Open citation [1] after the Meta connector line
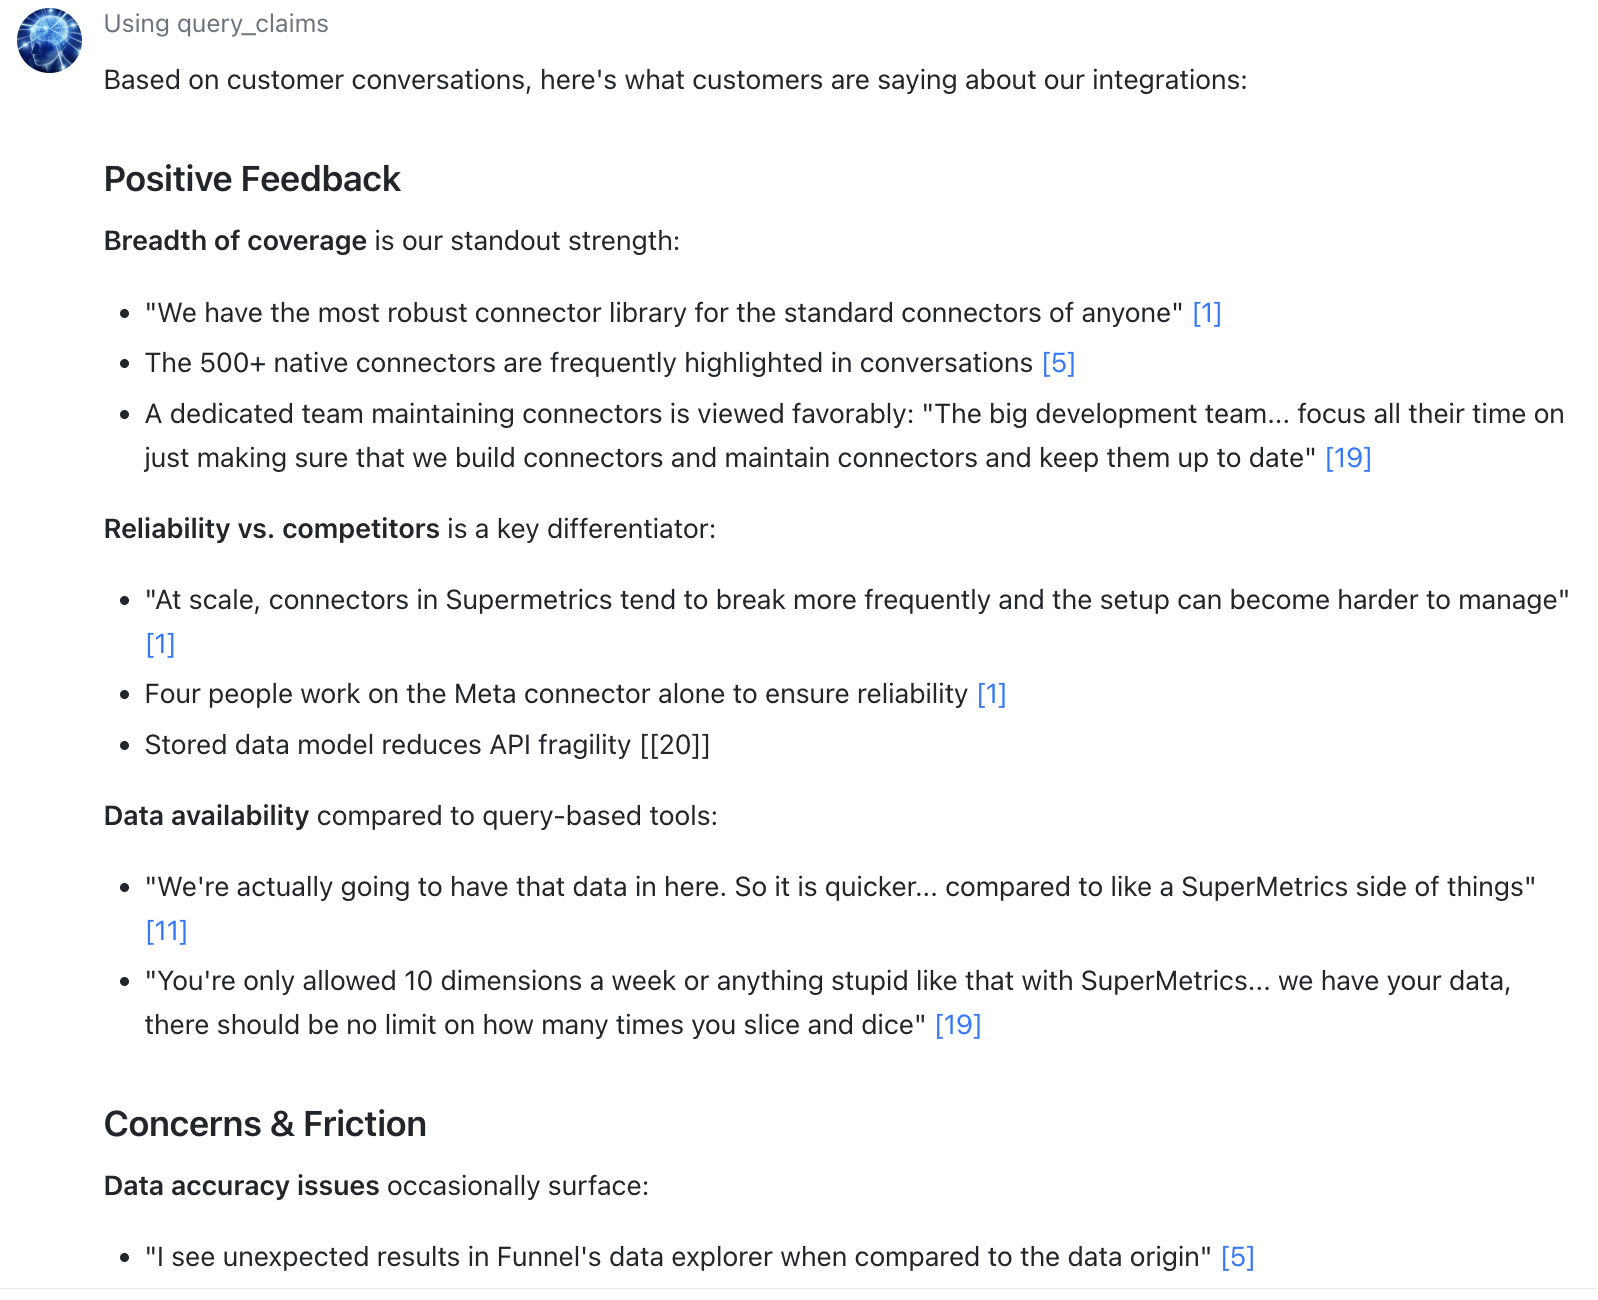1598x1300 pixels. [991, 694]
